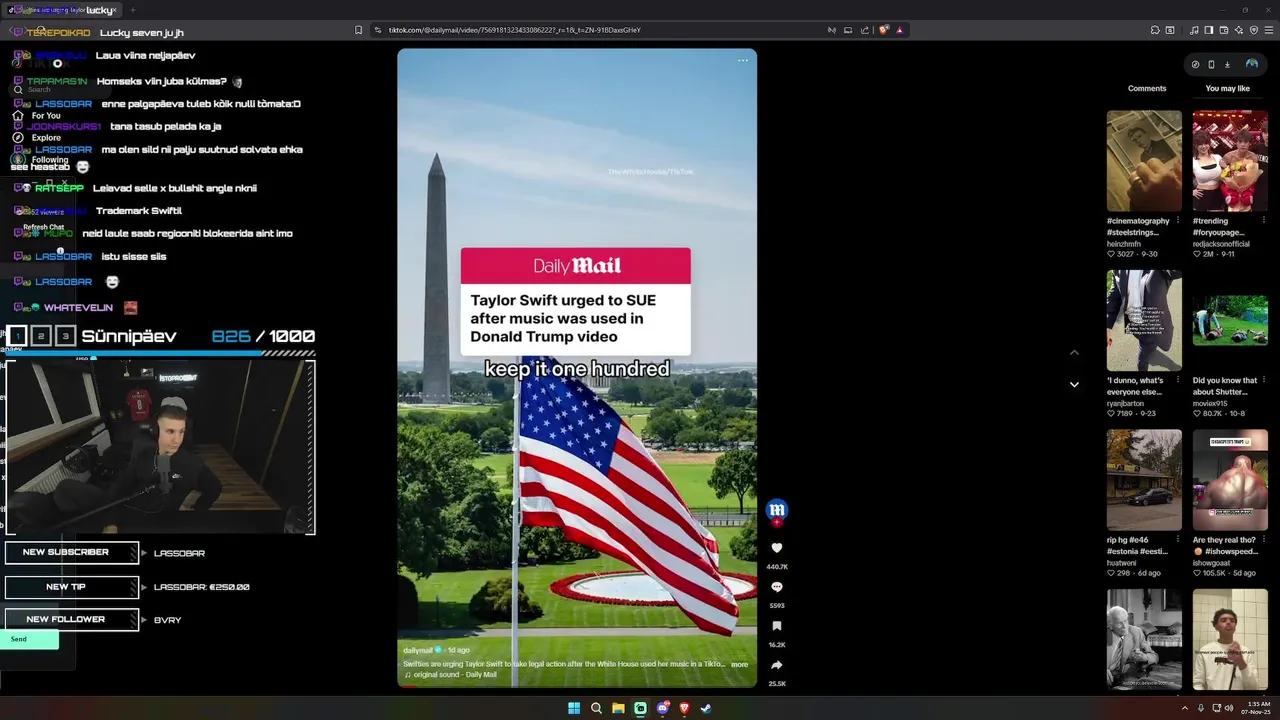Switch to the You may like tab

(1228, 88)
